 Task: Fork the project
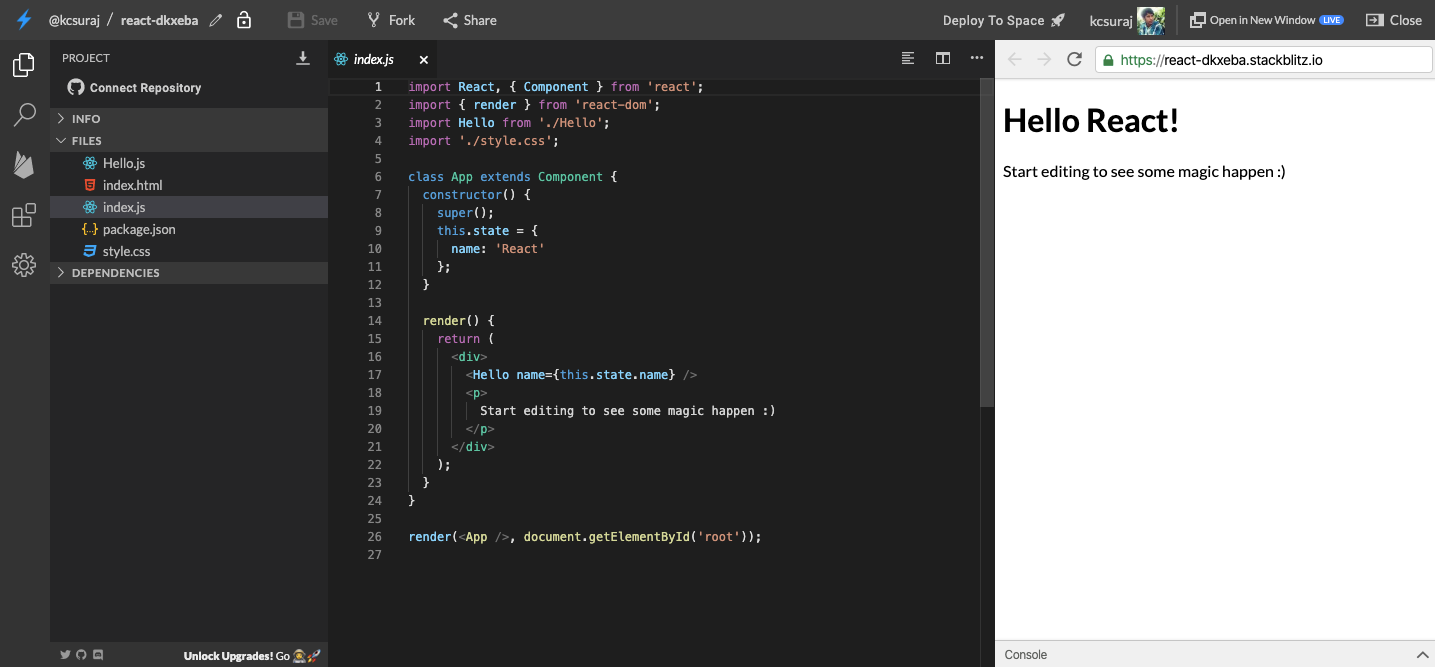click(390, 20)
